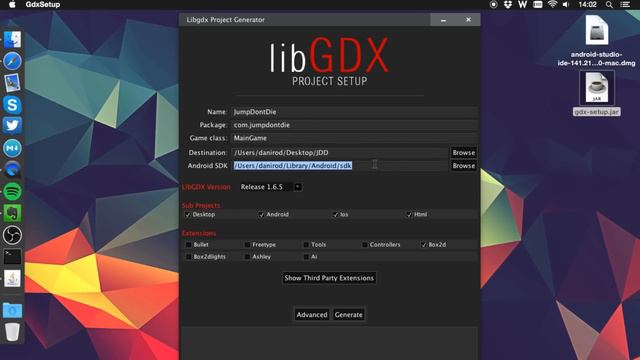Open OBS Studio from the dock
640x360 pixels.
coord(12,235)
